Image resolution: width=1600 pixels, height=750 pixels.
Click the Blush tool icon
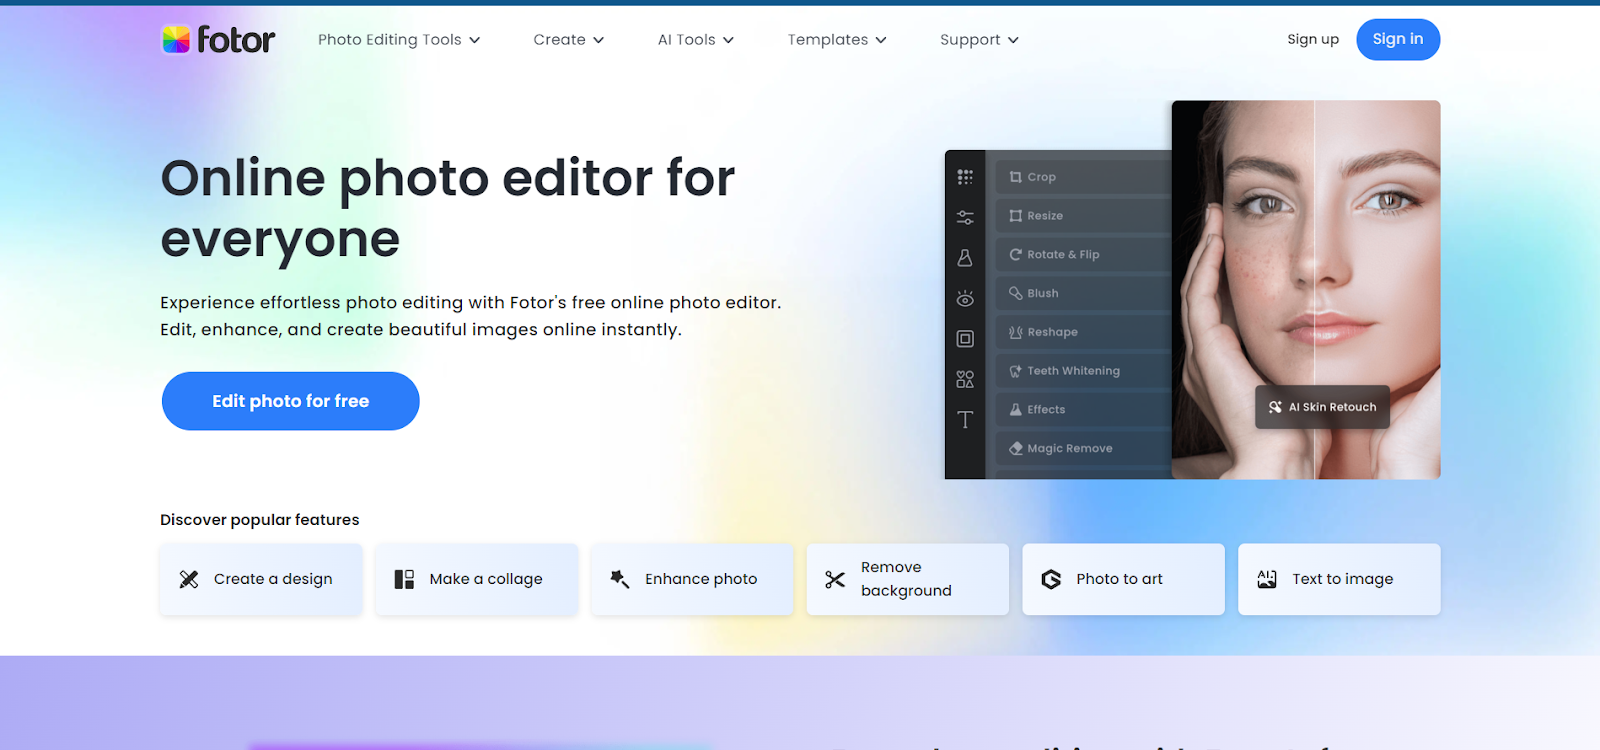coord(1016,293)
